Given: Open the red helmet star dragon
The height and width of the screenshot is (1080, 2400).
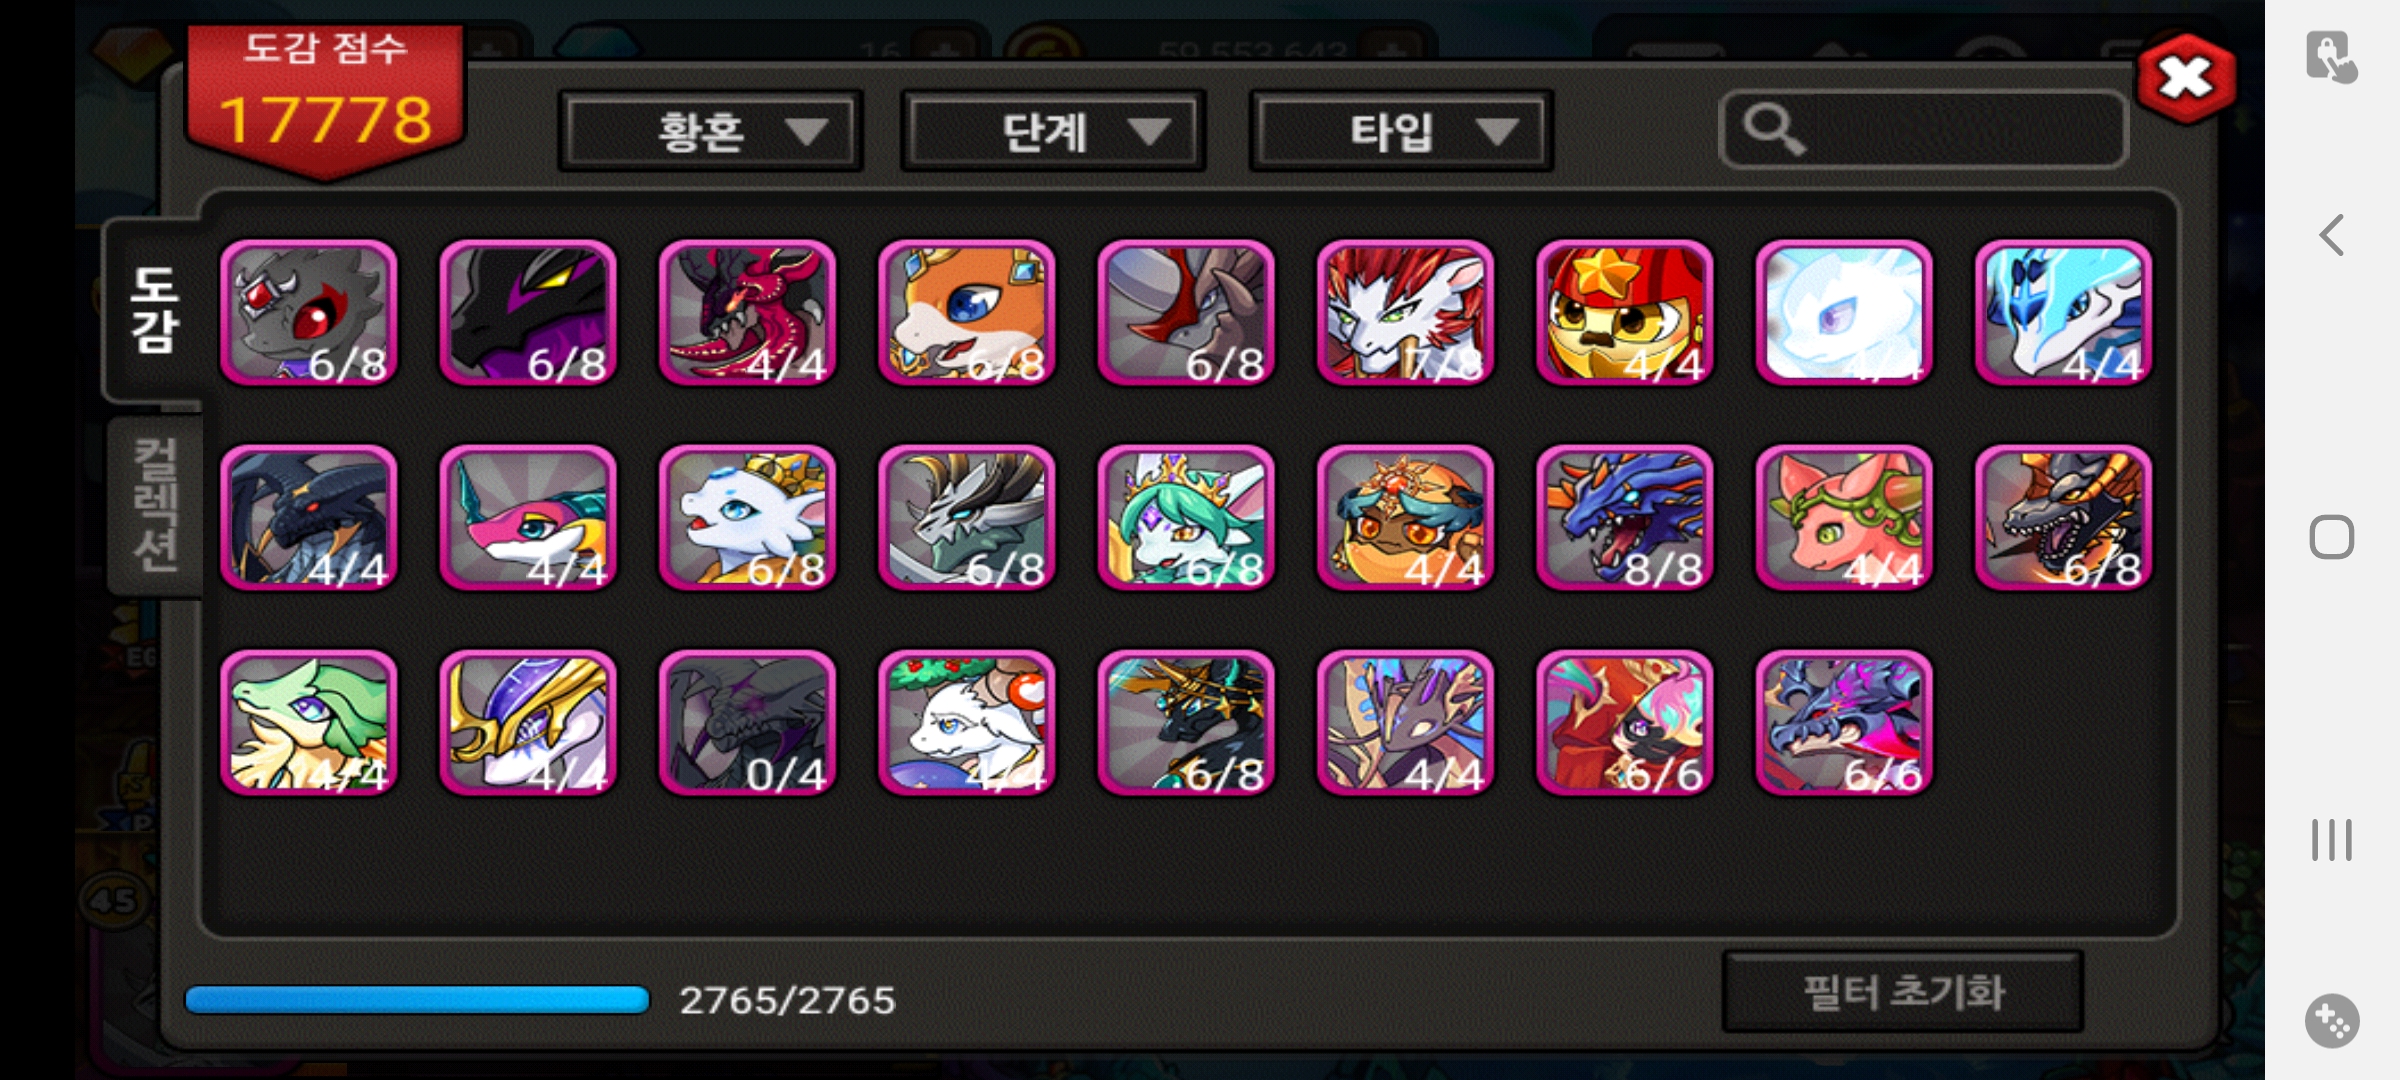Looking at the screenshot, I should [x=1625, y=312].
